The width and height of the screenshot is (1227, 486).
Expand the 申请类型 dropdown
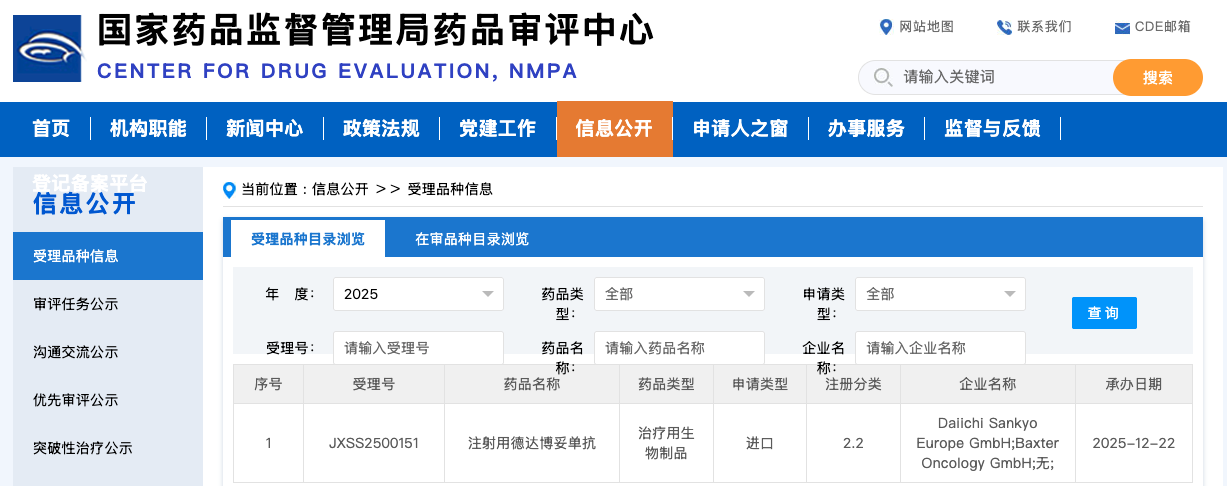tap(940, 294)
